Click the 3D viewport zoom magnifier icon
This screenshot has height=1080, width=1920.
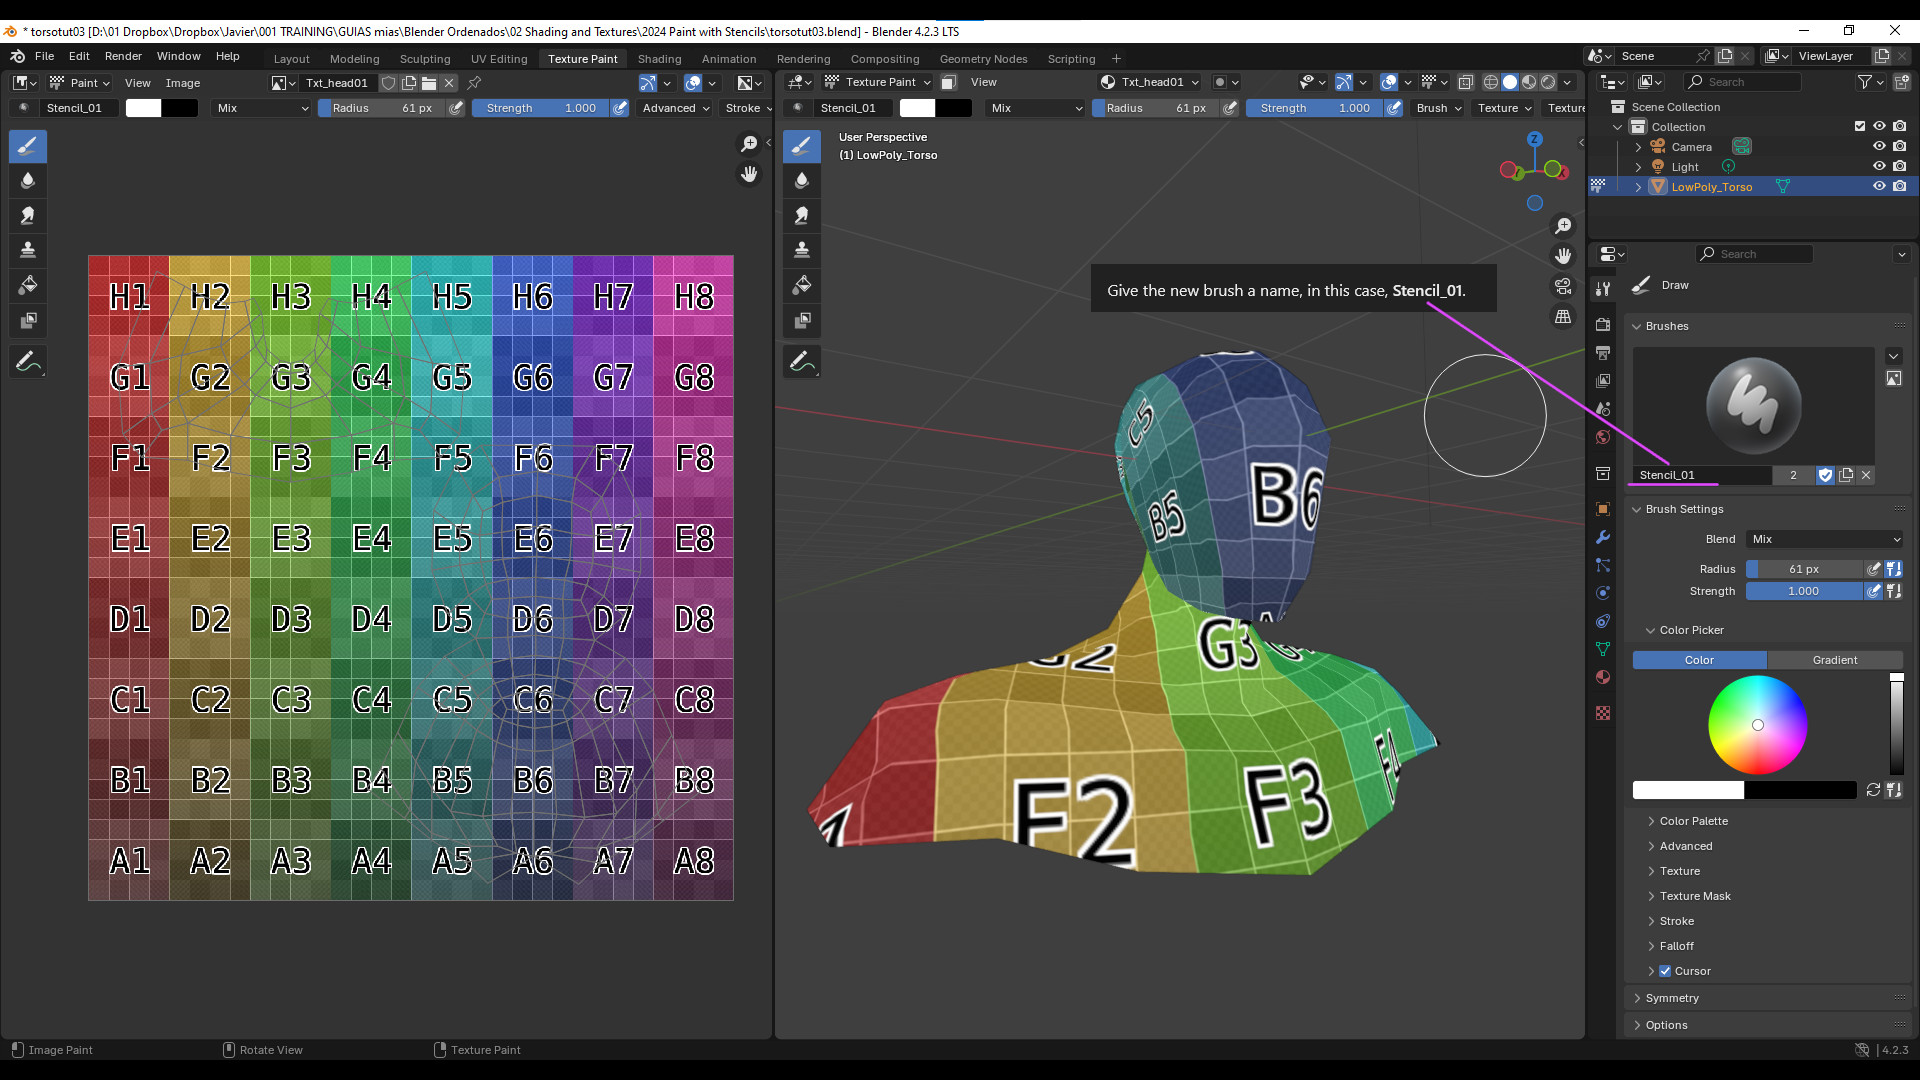[x=1563, y=227]
